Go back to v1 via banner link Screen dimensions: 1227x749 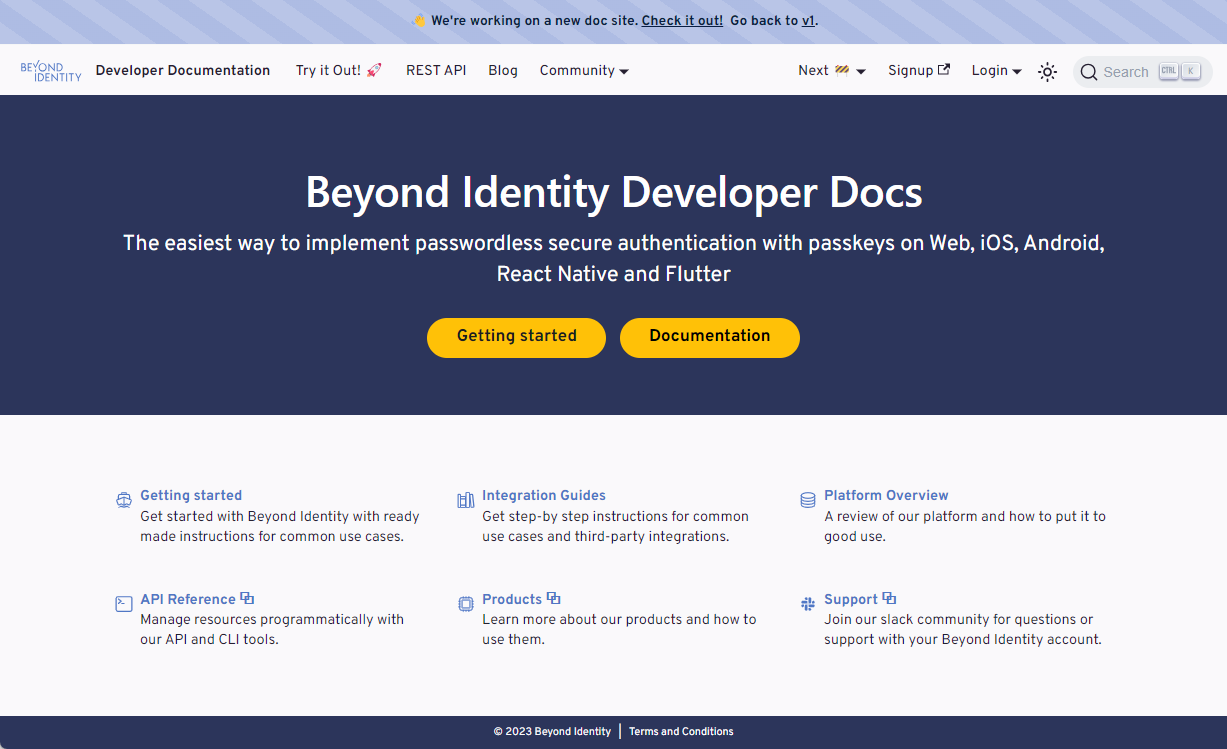tap(808, 20)
